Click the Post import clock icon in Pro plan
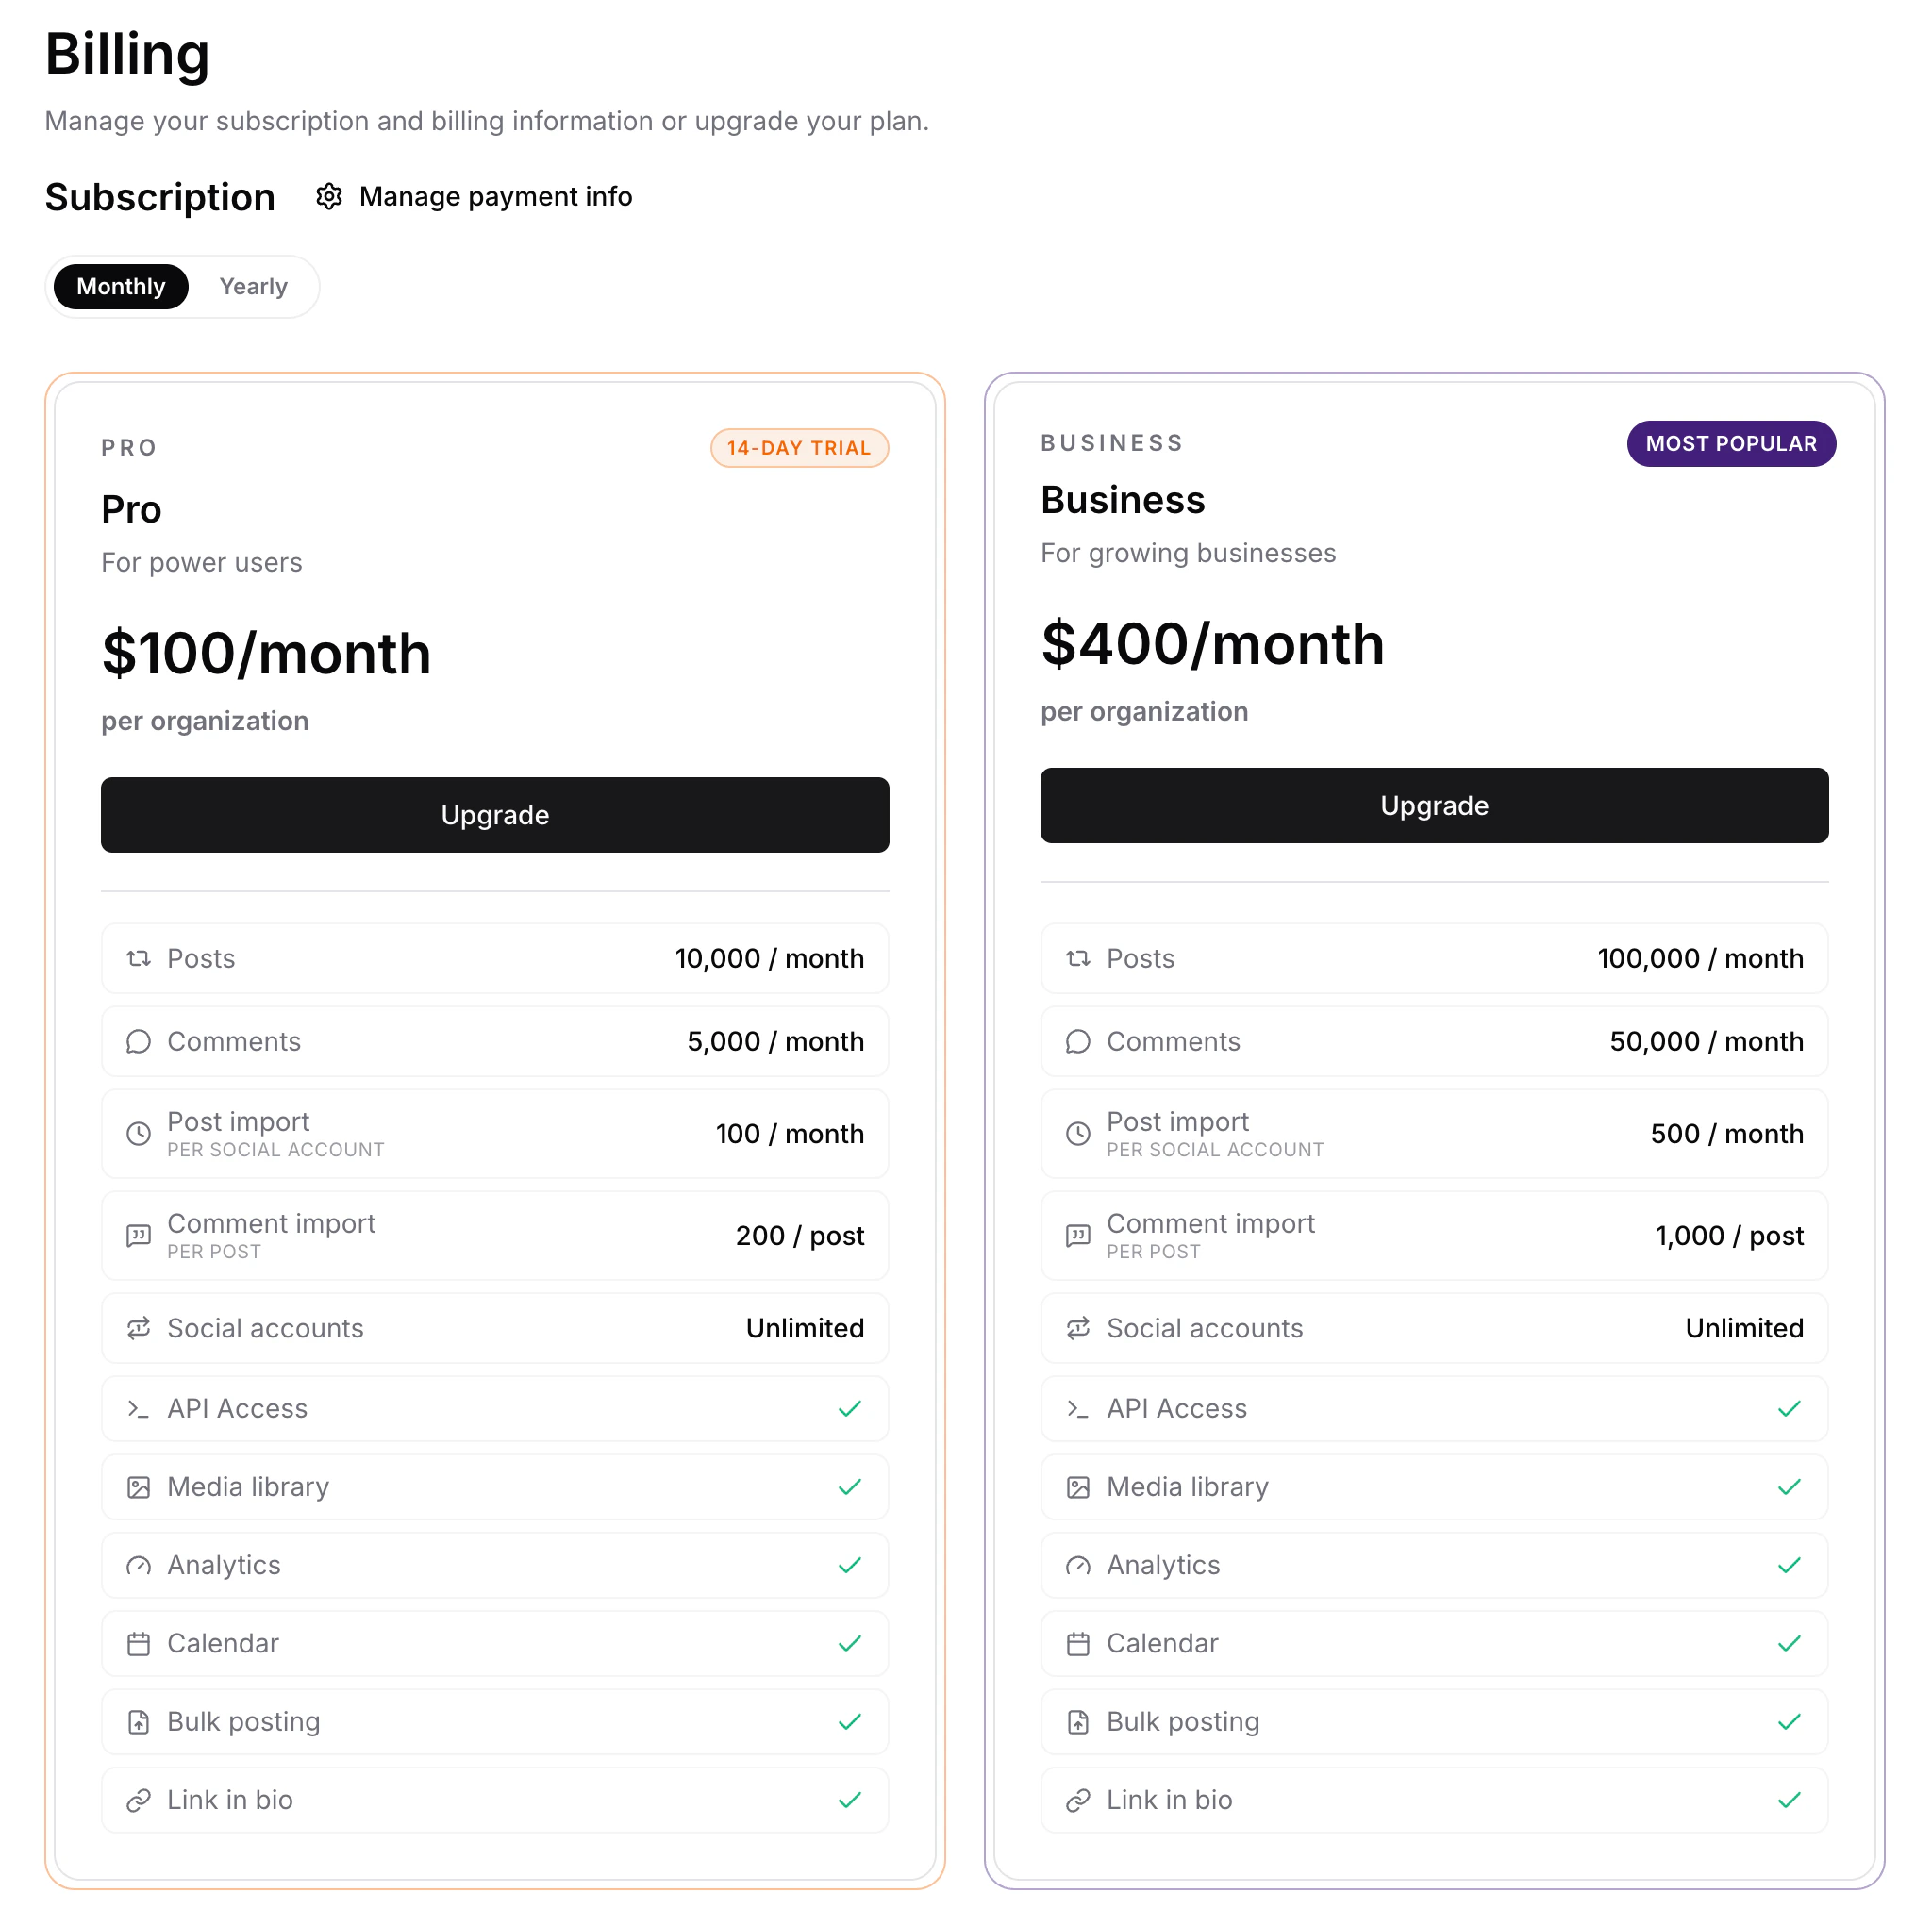Screen dimensions: 1932x1926 [x=139, y=1134]
